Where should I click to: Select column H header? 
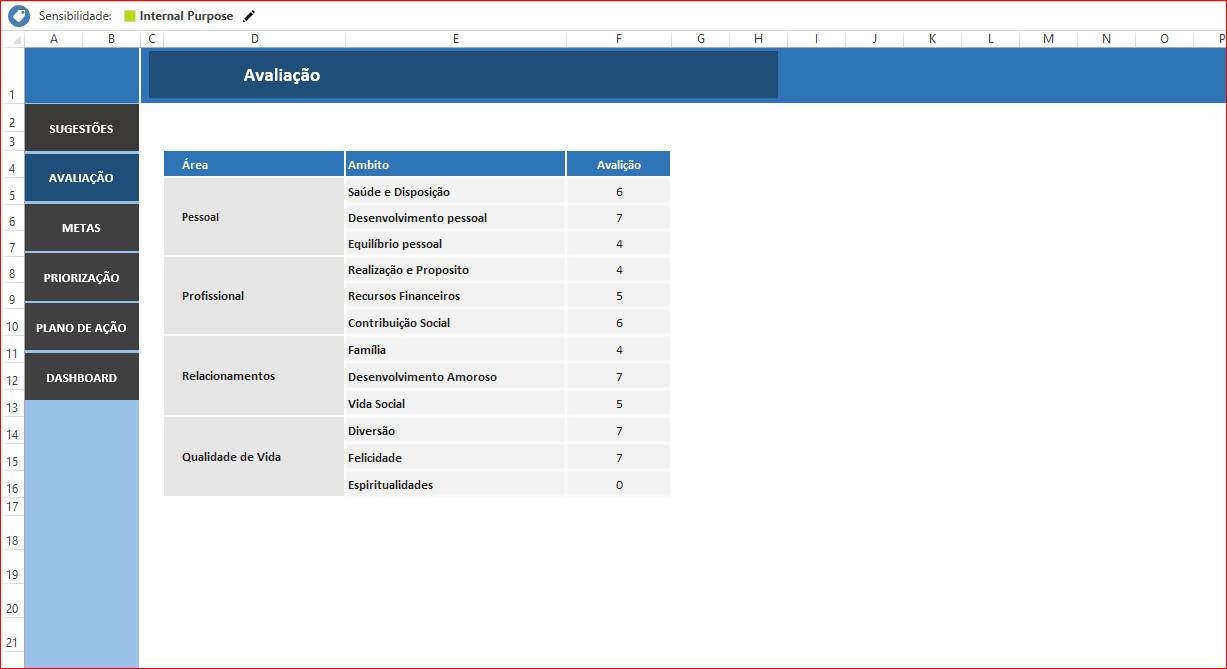(x=758, y=39)
